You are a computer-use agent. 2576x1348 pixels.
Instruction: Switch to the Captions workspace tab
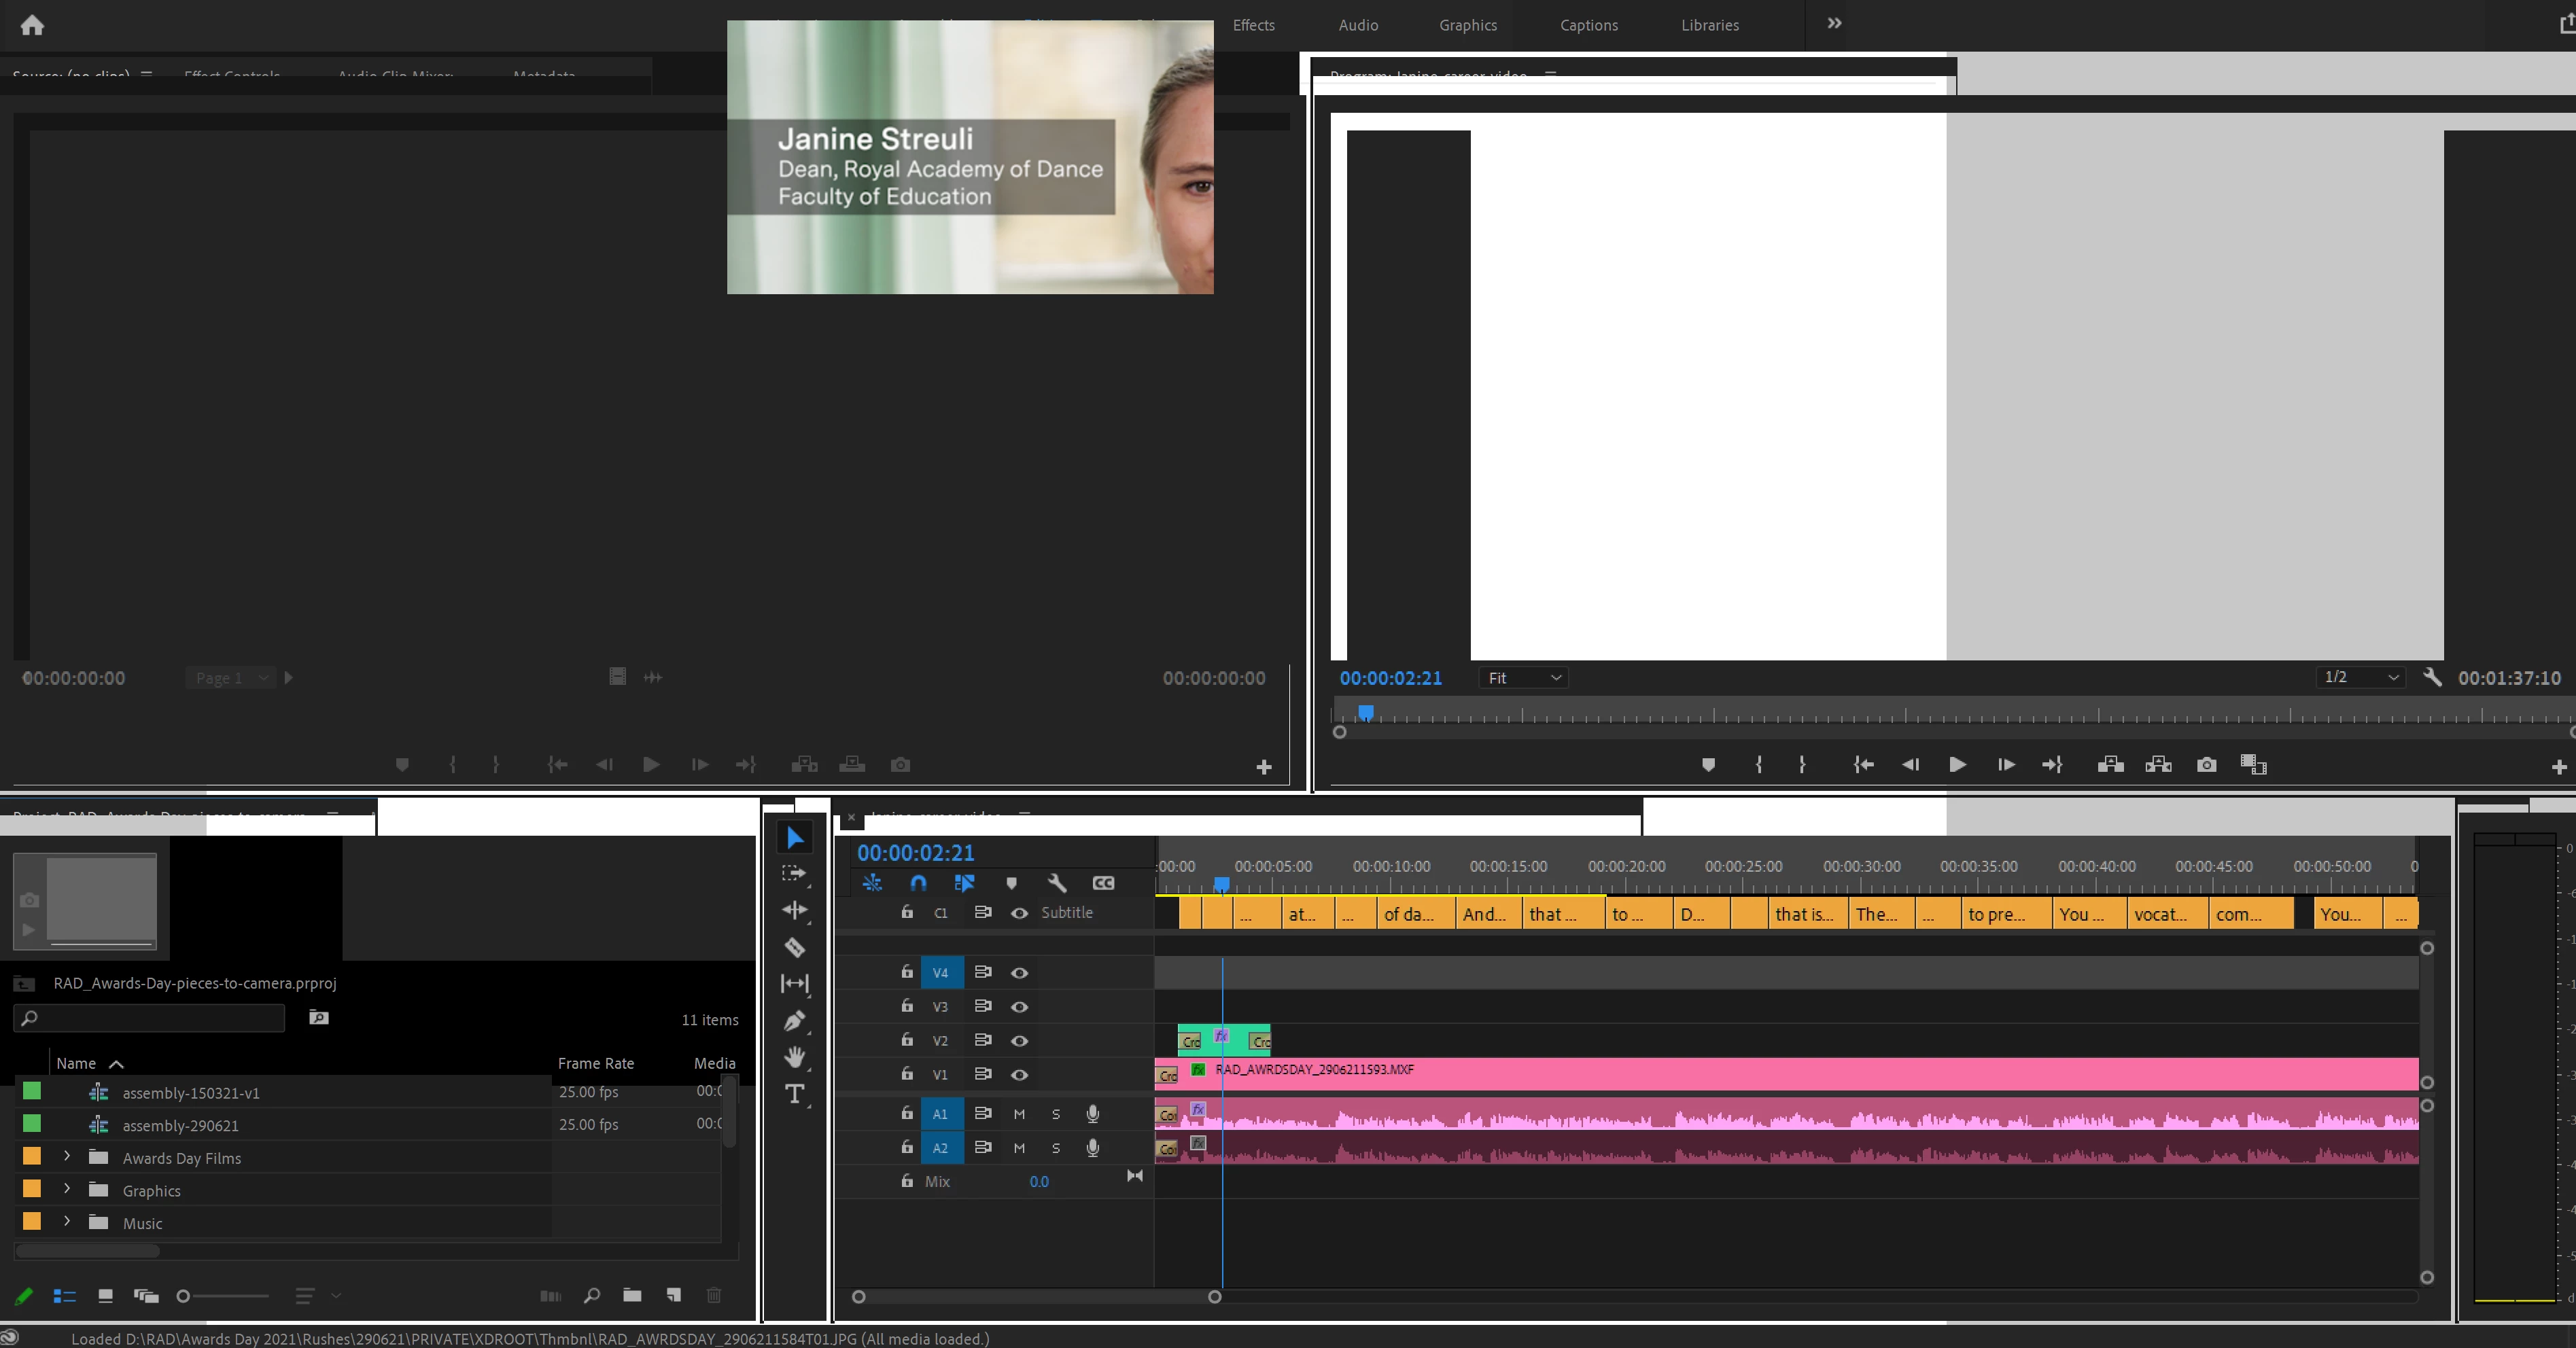tap(1588, 25)
